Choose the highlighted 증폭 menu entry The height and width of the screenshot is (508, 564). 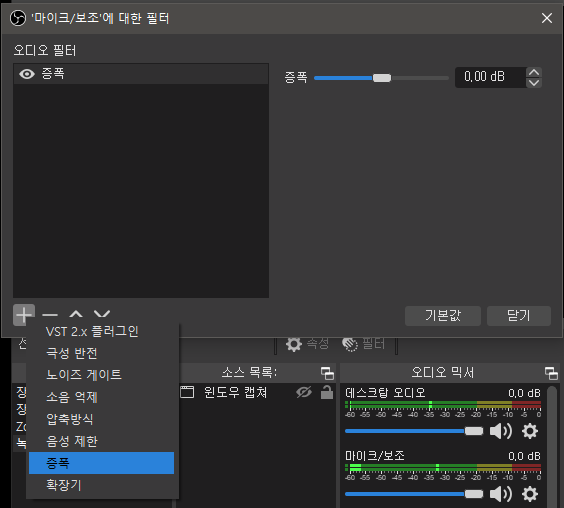tap(101, 463)
